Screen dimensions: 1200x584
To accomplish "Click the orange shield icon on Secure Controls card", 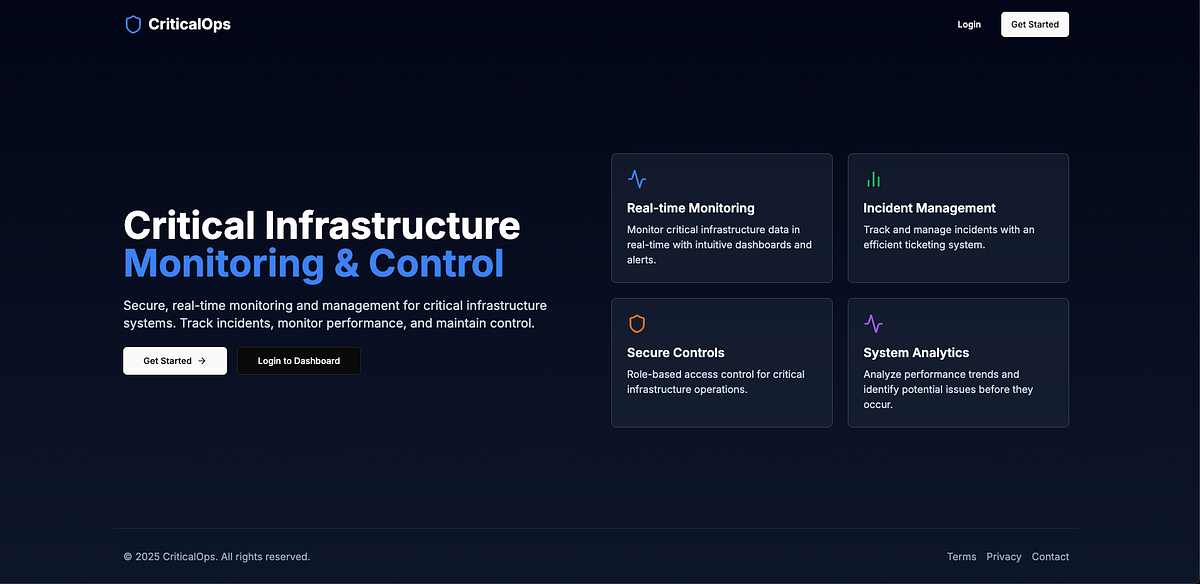I will click(x=637, y=323).
